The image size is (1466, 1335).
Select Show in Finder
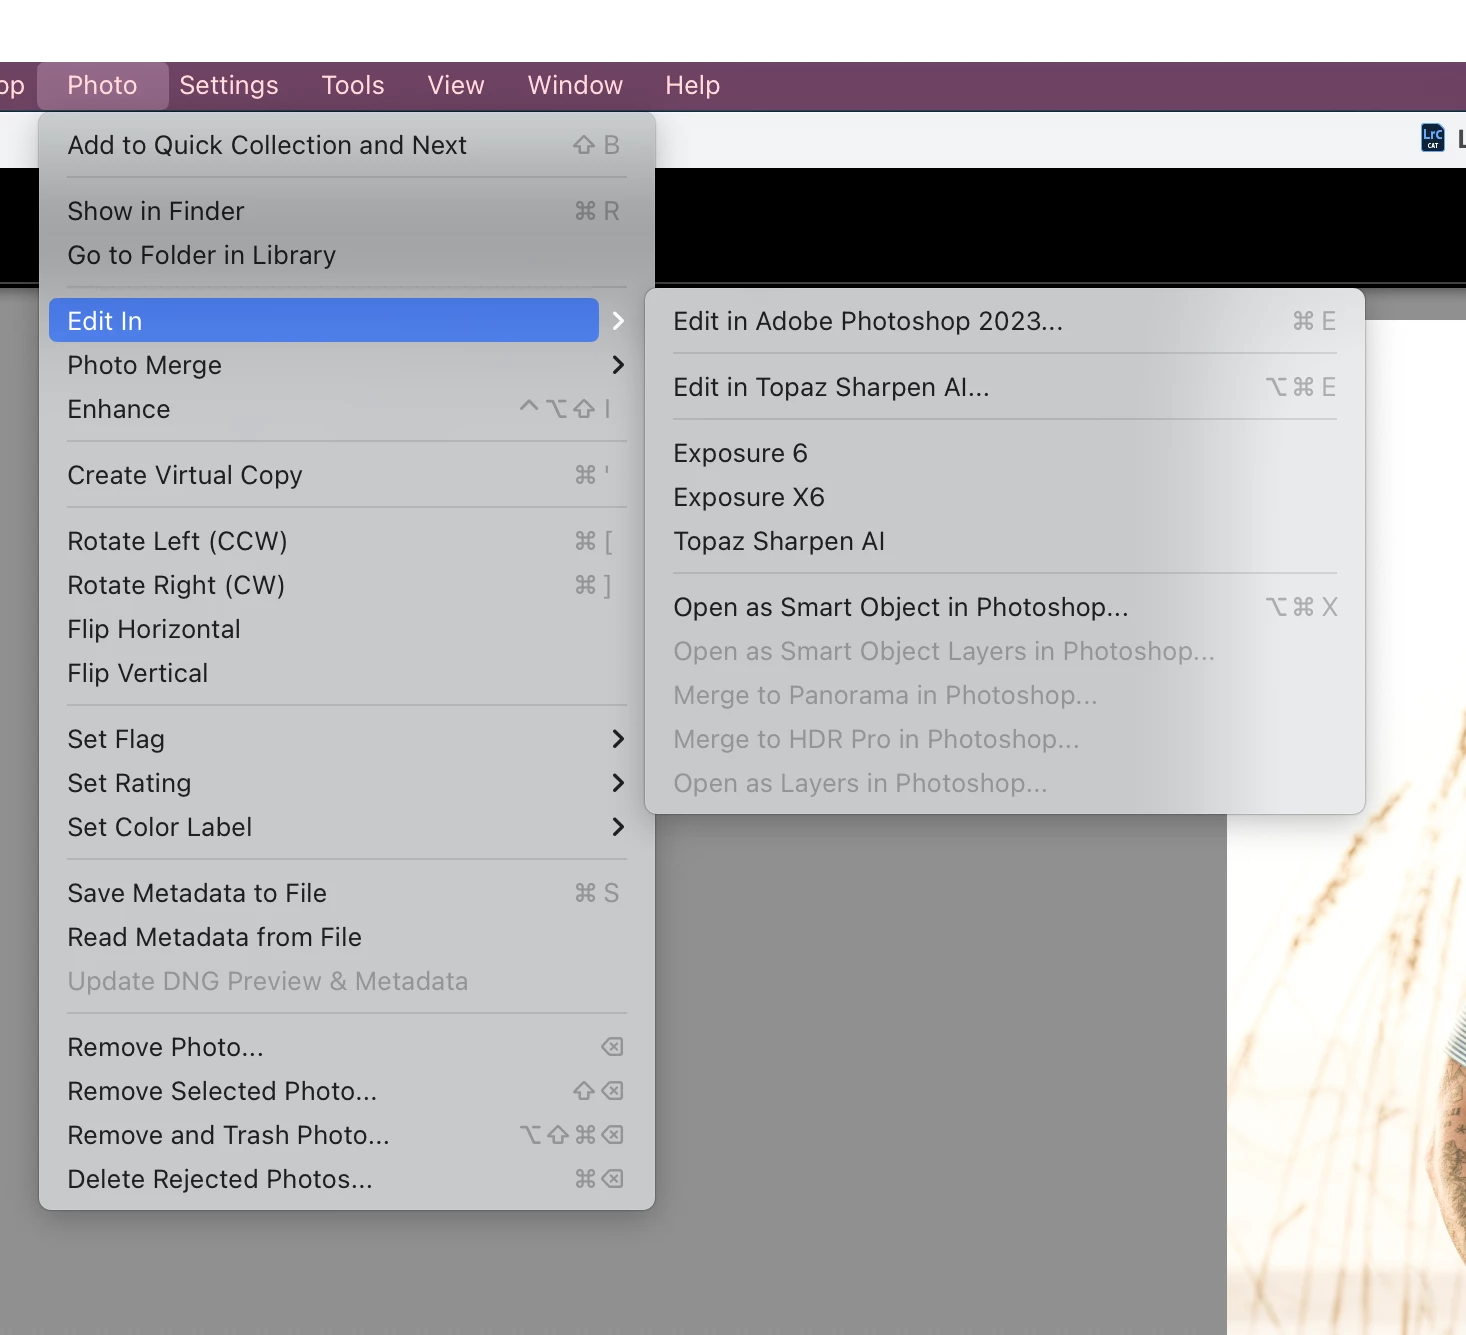[x=346, y=211]
